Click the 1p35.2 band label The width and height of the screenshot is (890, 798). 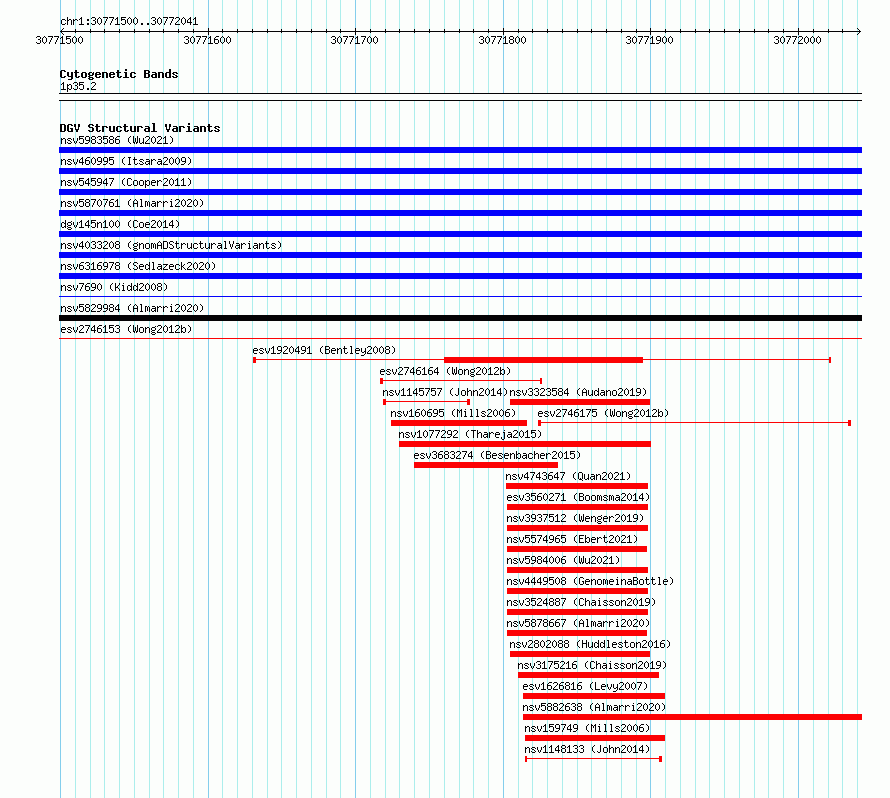pos(78,86)
